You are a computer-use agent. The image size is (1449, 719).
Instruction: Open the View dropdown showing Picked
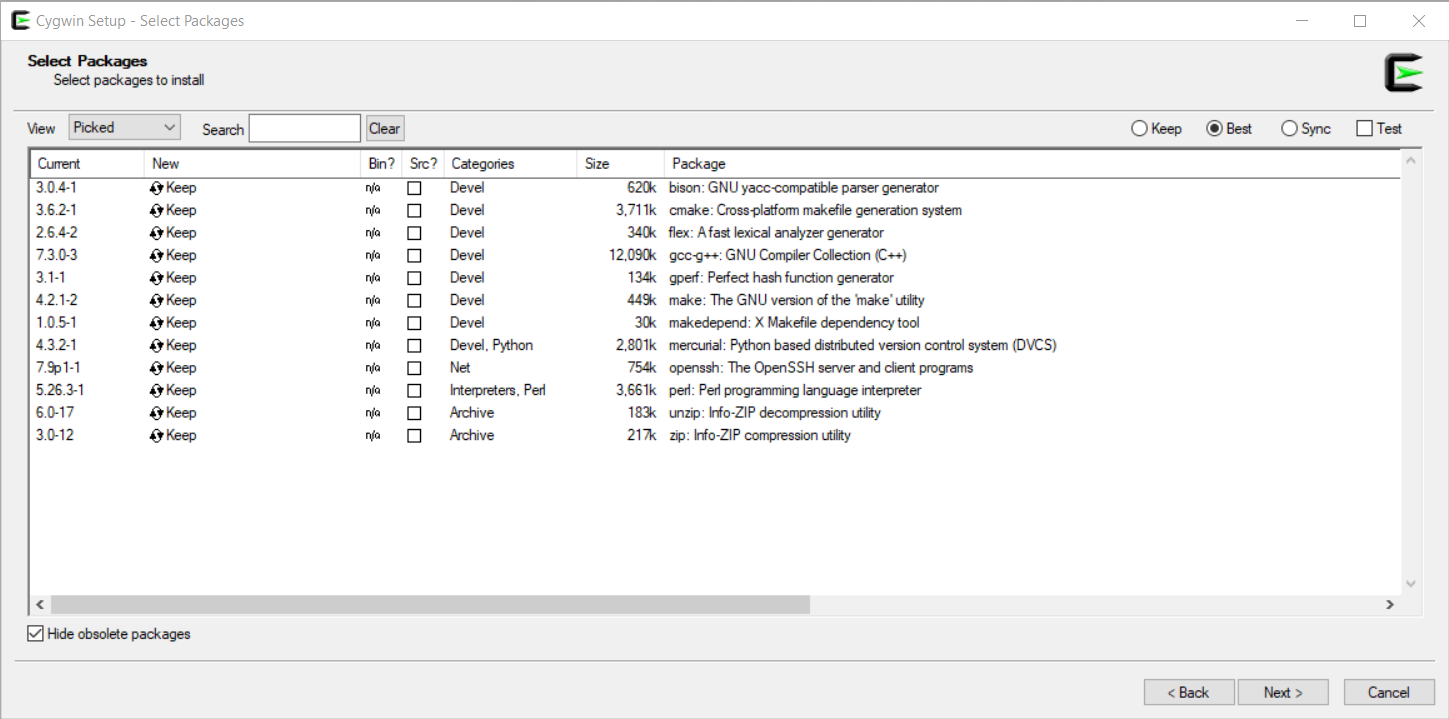(x=125, y=128)
